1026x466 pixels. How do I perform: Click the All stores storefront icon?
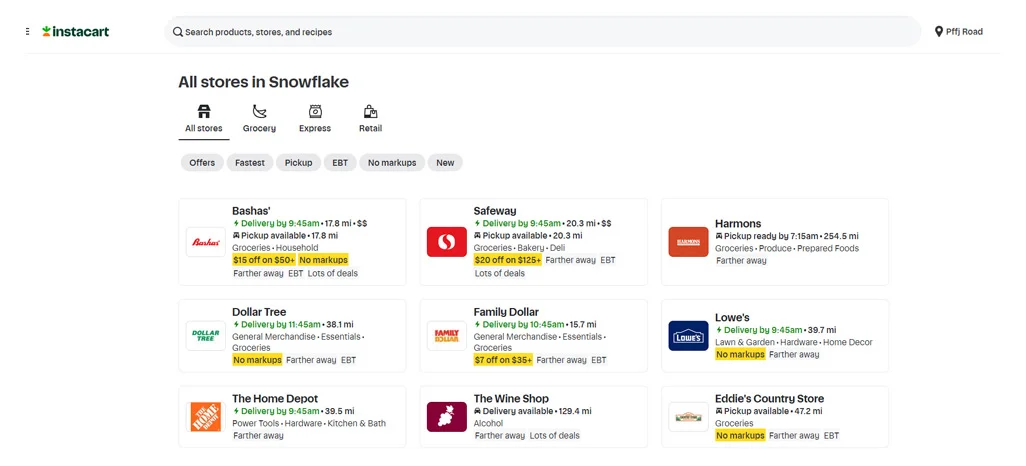pyautogui.click(x=204, y=111)
